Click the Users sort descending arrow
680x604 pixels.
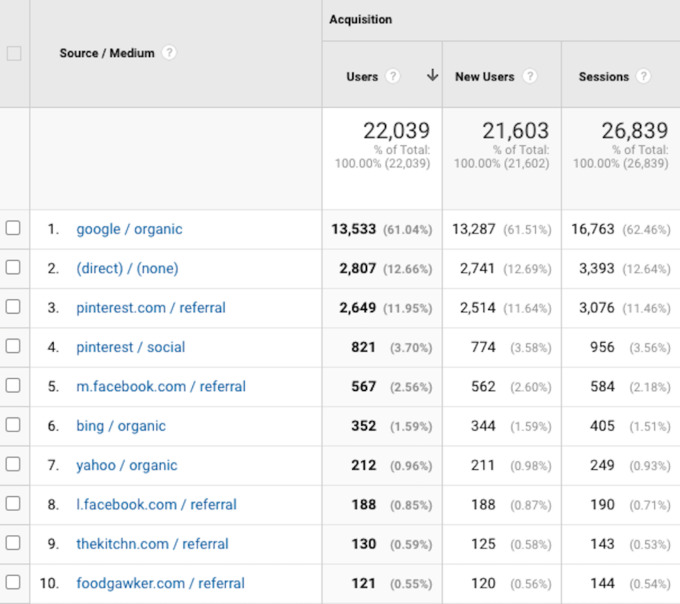coord(432,75)
